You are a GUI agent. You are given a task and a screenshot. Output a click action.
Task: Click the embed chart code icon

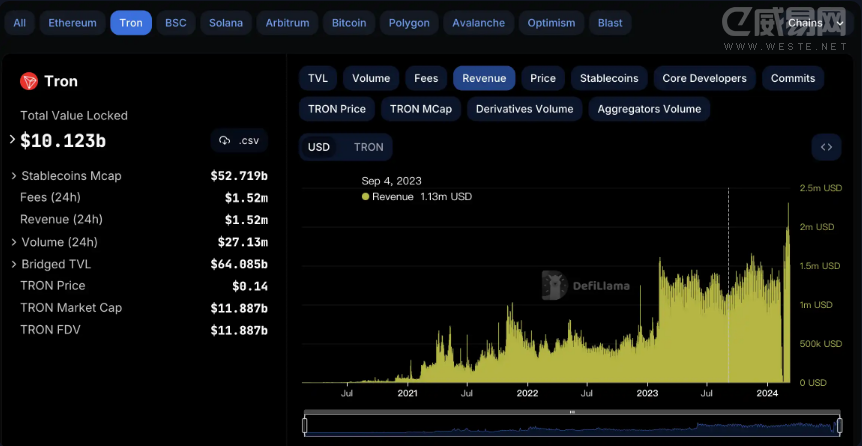pyautogui.click(x=826, y=147)
